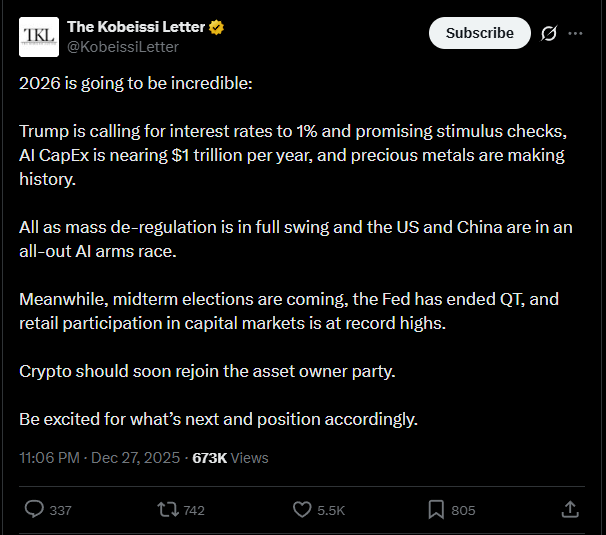Open the share post icon
Image resolution: width=606 pixels, height=535 pixels.
coord(570,509)
